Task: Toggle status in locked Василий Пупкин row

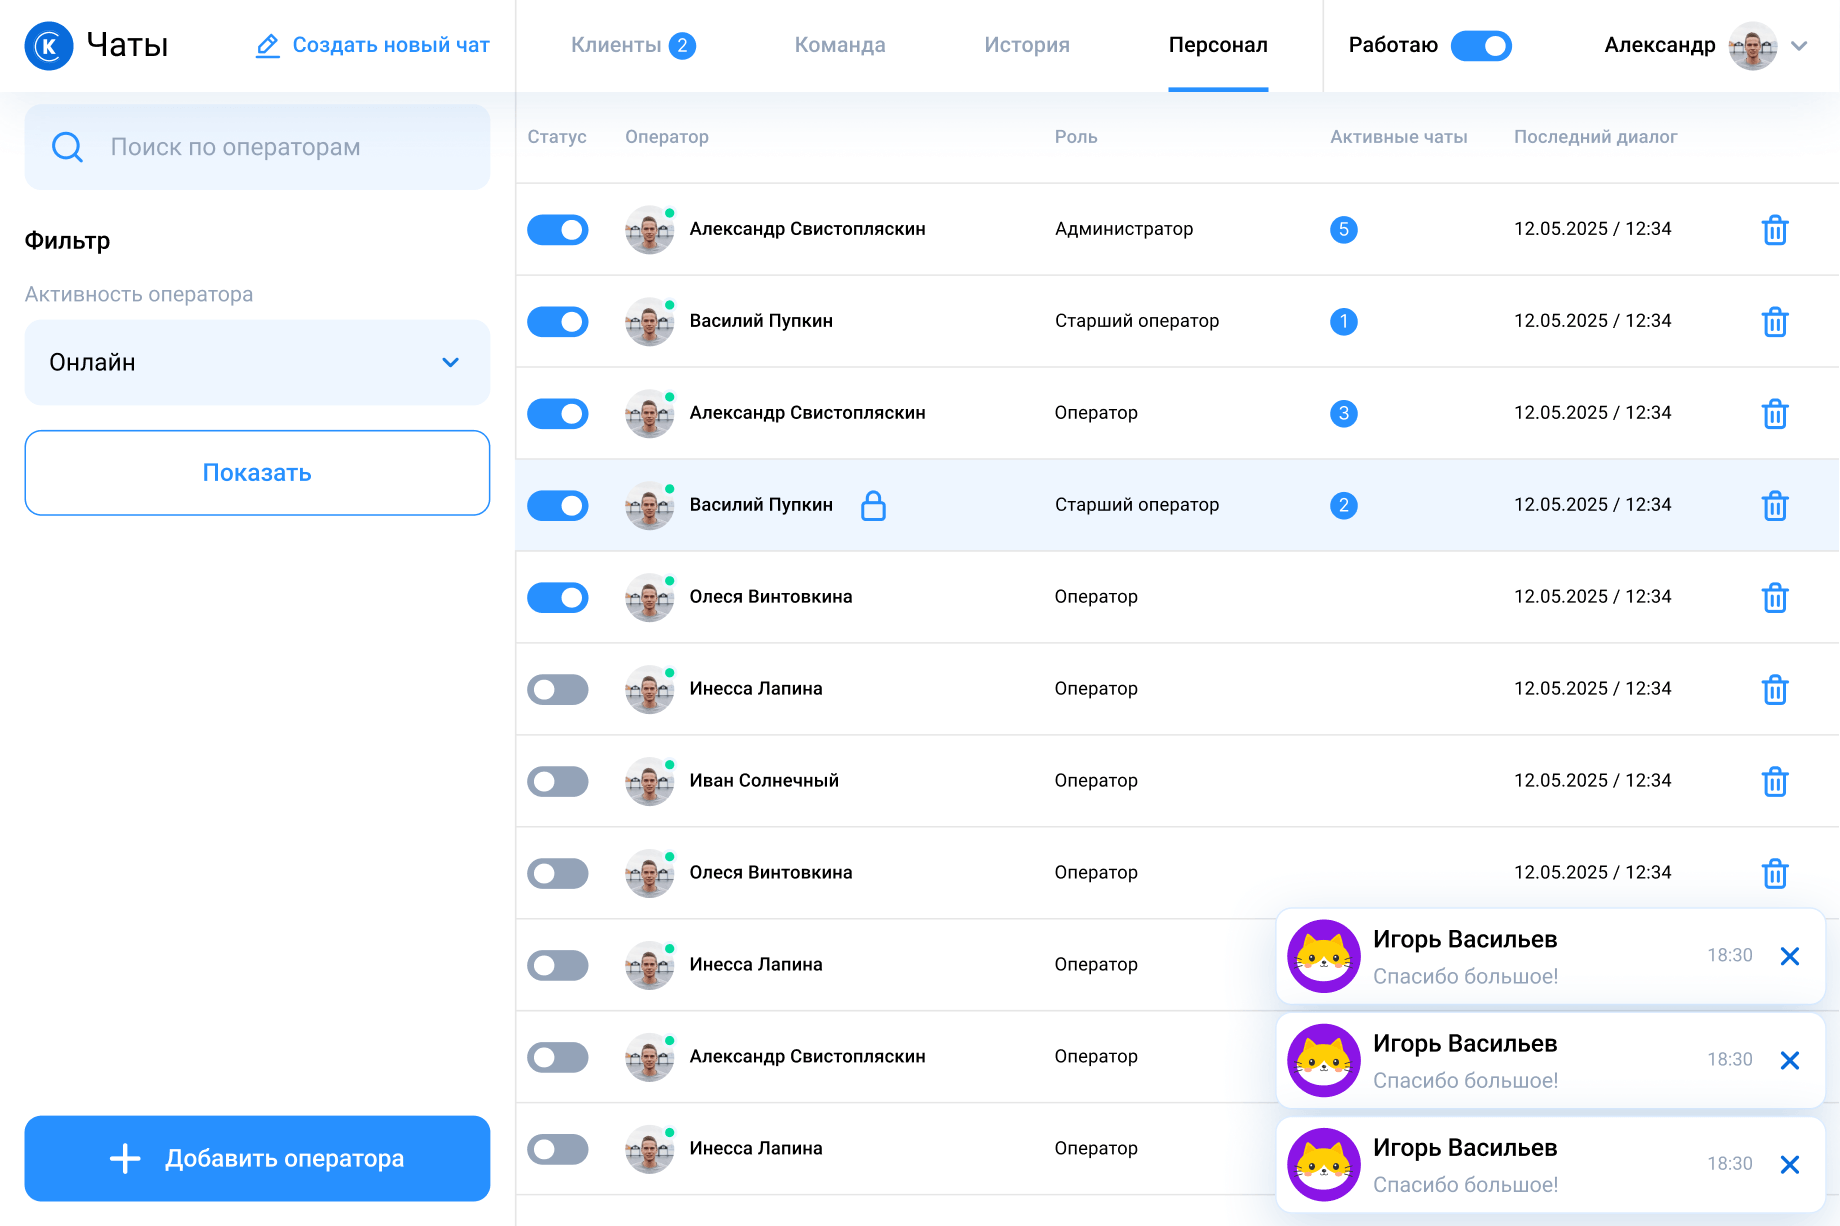Action: (558, 506)
